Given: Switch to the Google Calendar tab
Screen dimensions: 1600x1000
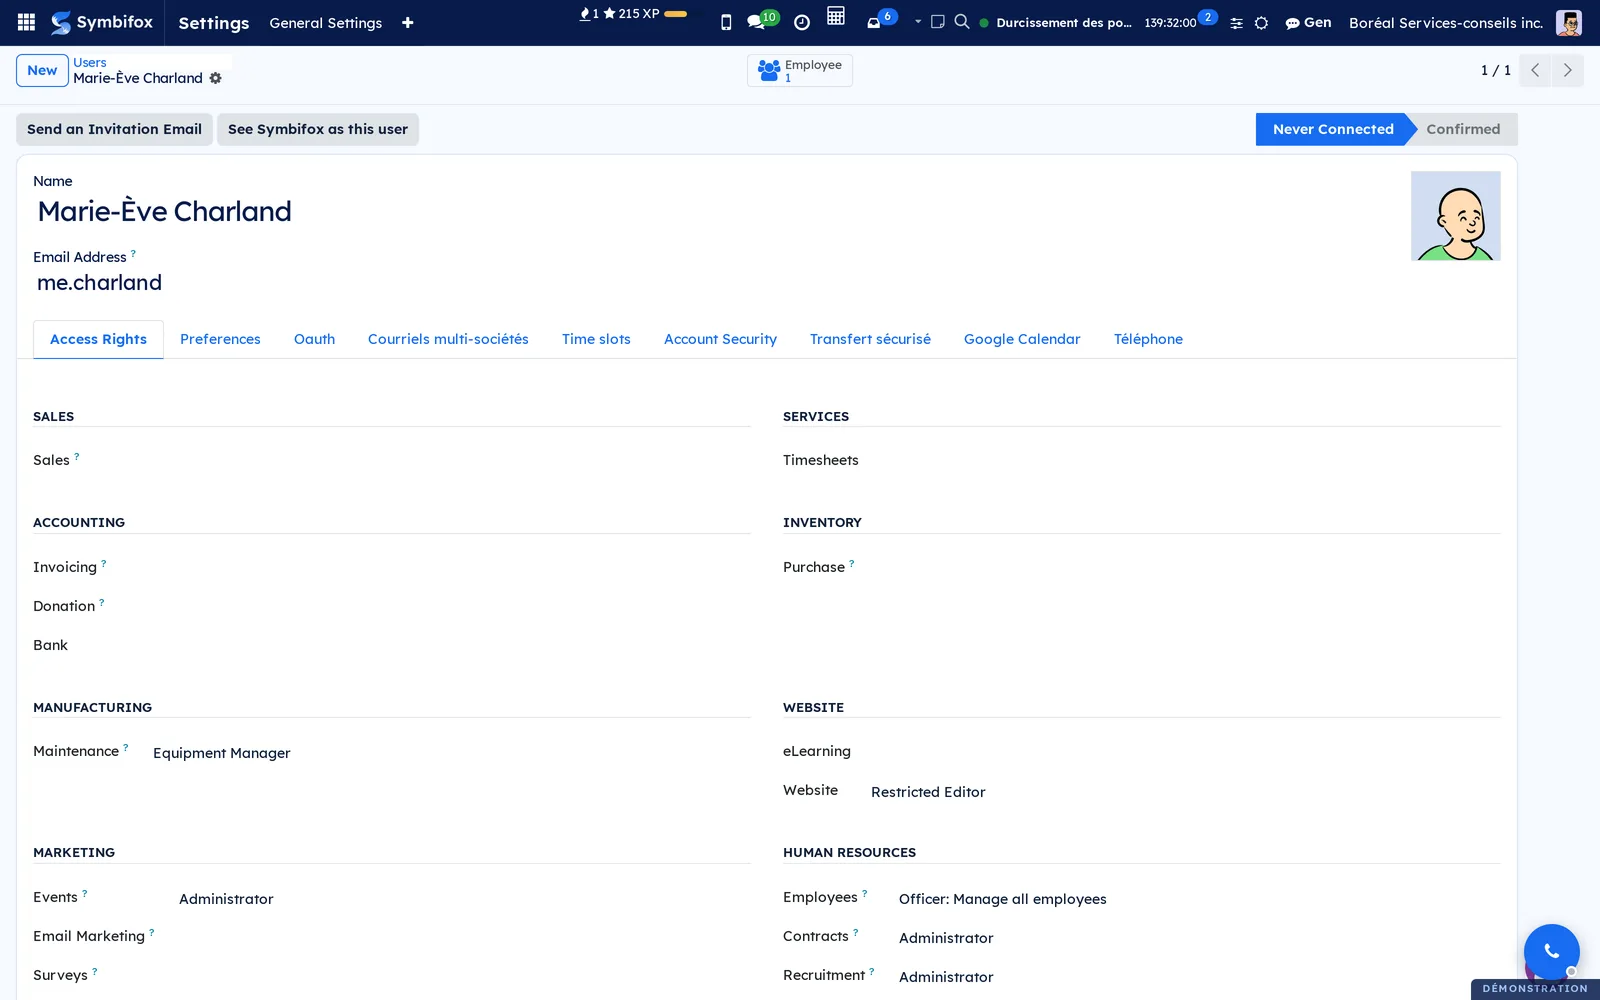Looking at the screenshot, I should [x=1022, y=339].
